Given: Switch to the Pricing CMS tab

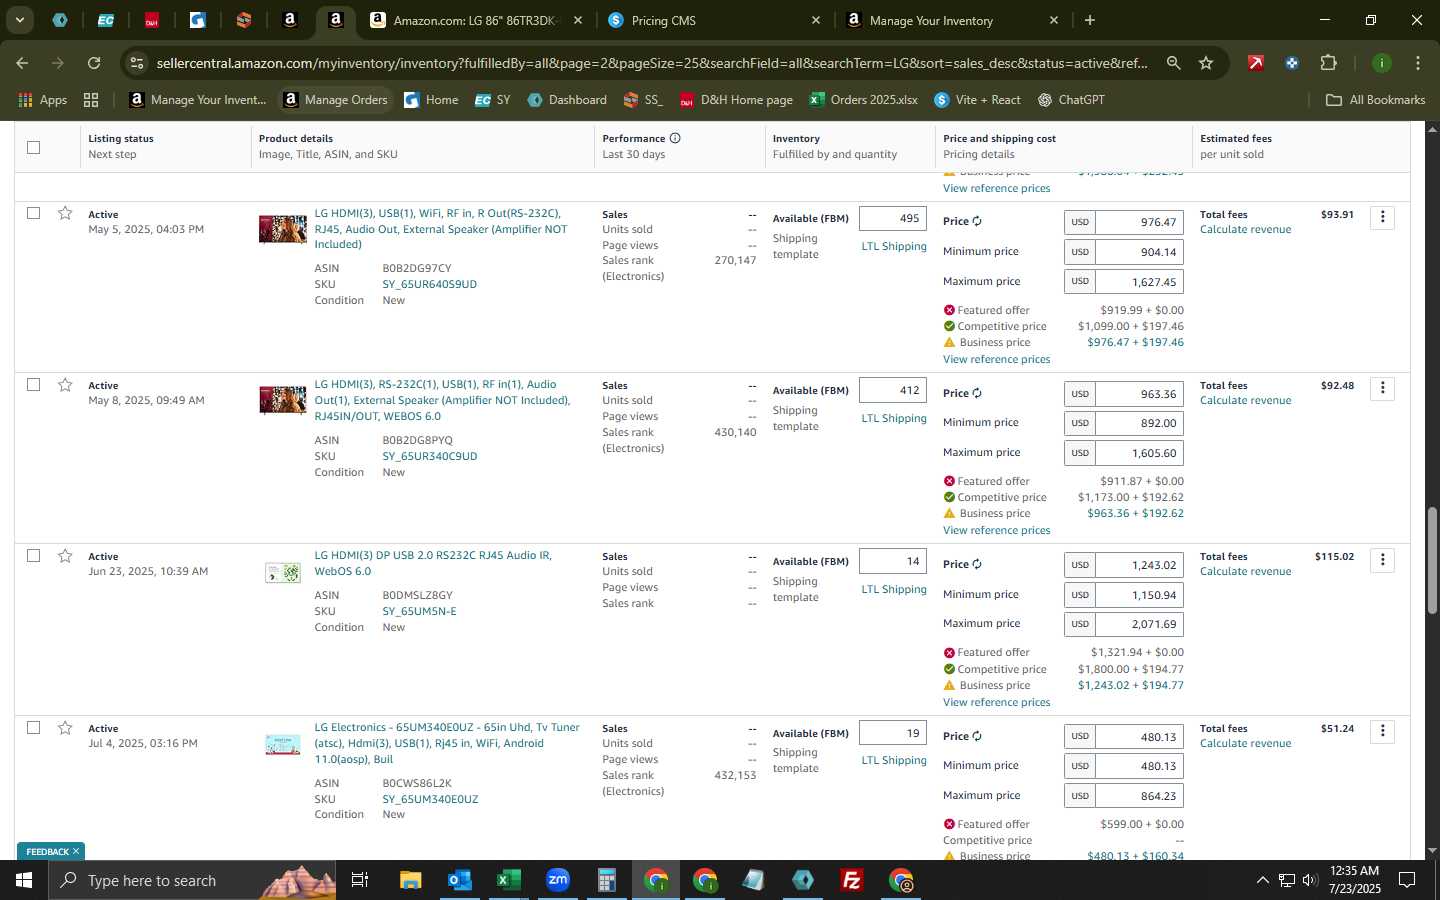Looking at the screenshot, I should [x=712, y=20].
